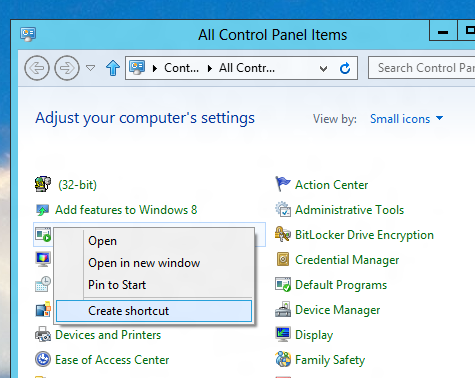The width and height of the screenshot is (475, 378).
Task: Click the icon above Devices and Printers
Action: [43, 309]
